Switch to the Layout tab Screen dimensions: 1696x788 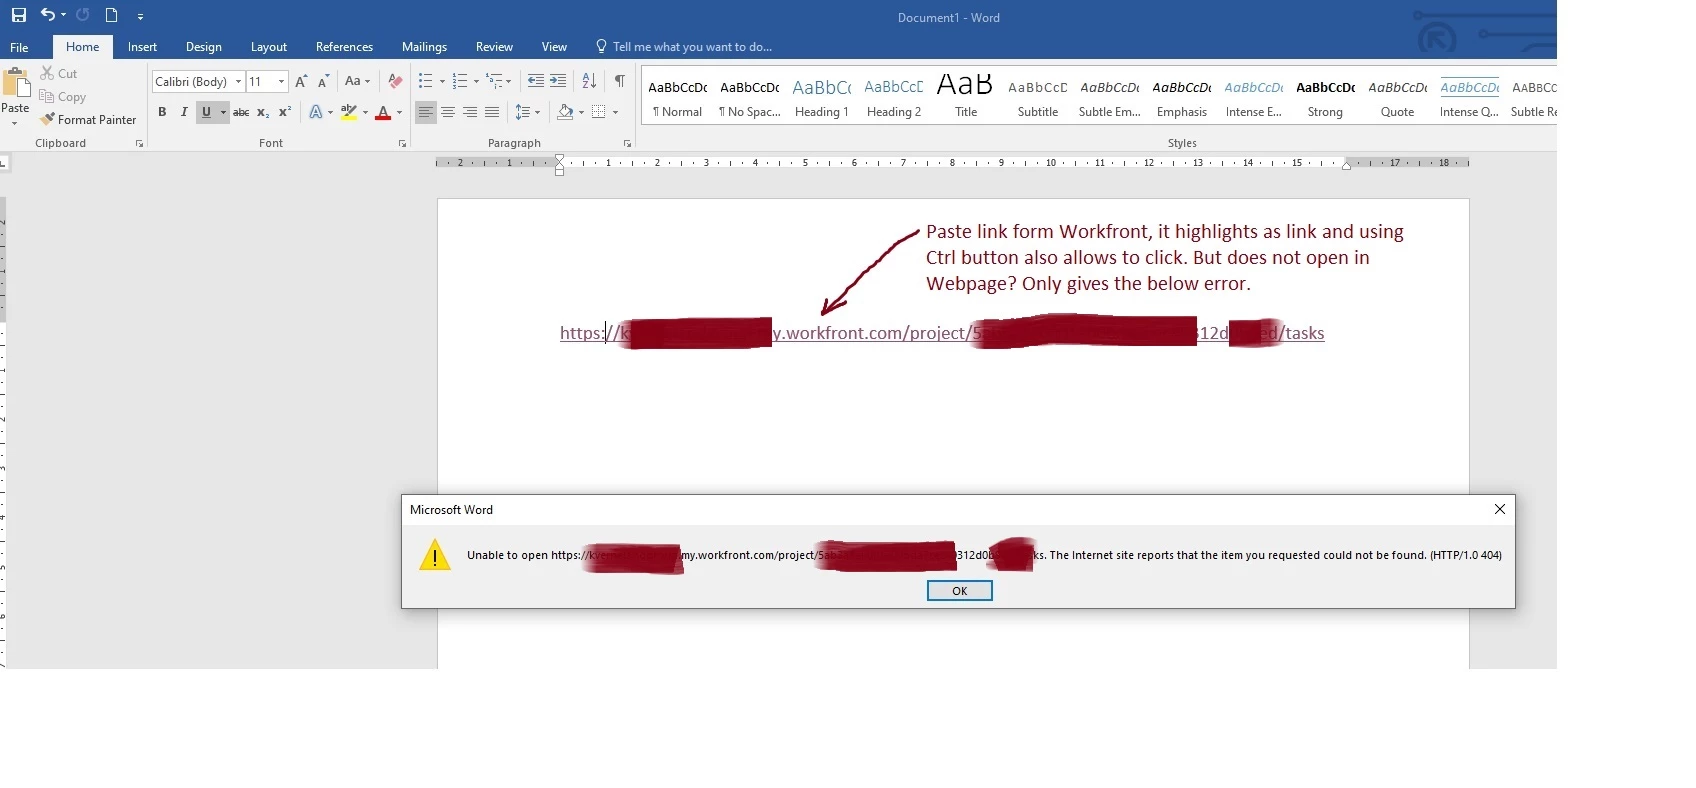(269, 47)
